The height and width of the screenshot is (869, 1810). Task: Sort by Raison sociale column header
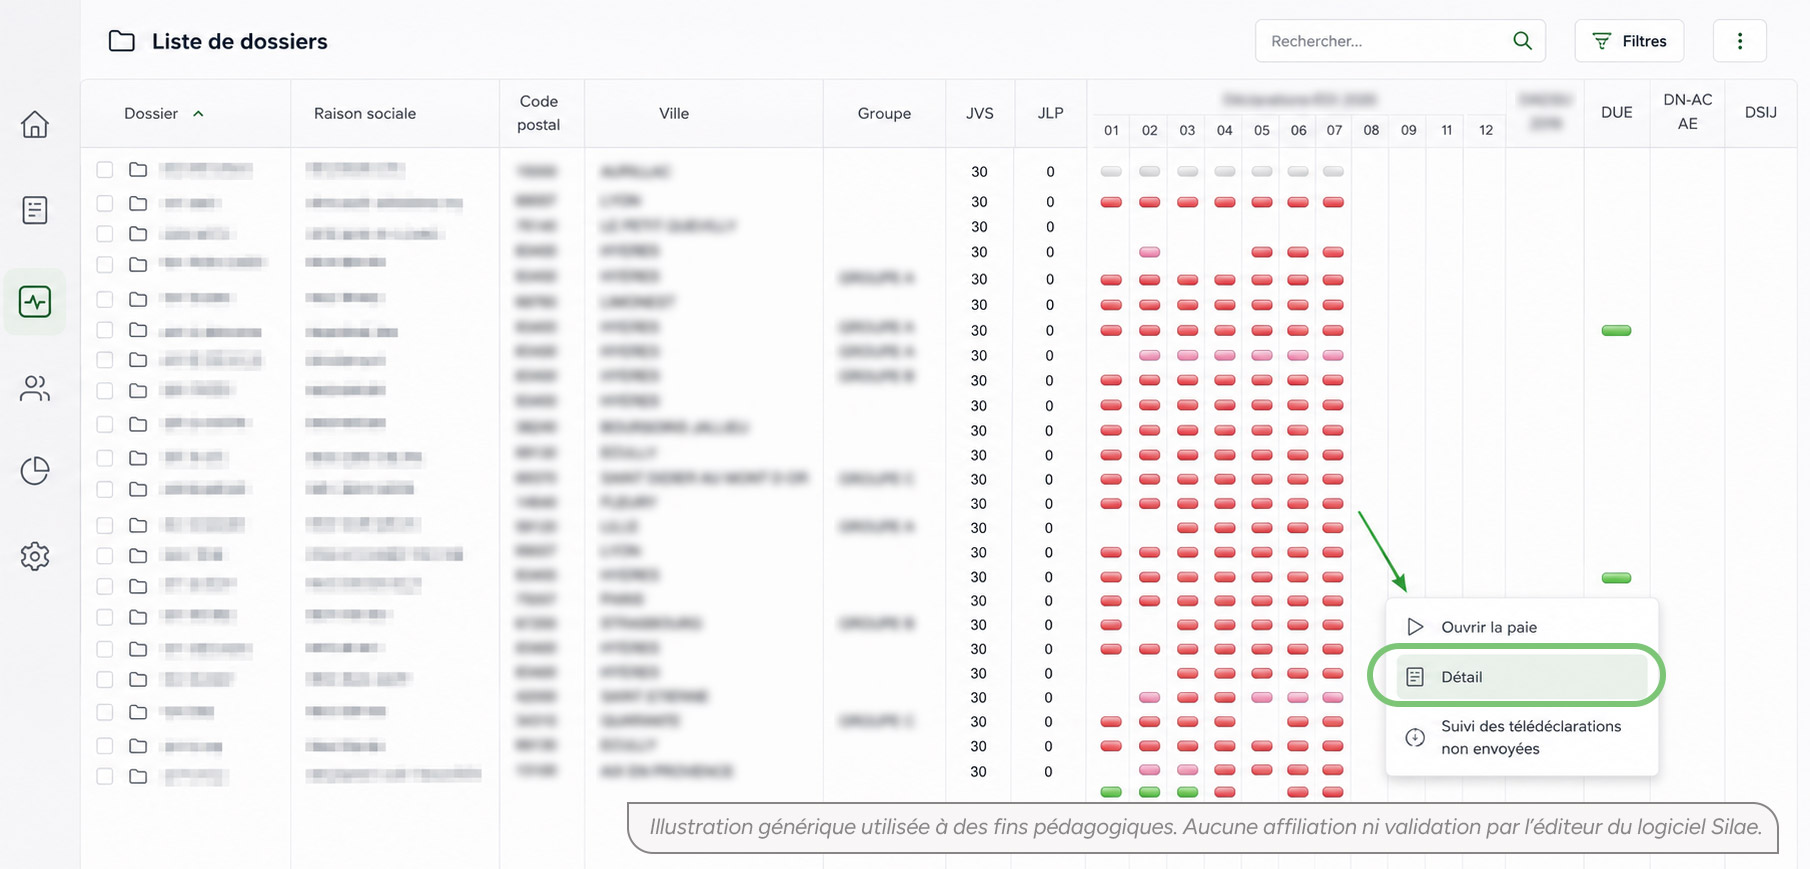tap(365, 114)
